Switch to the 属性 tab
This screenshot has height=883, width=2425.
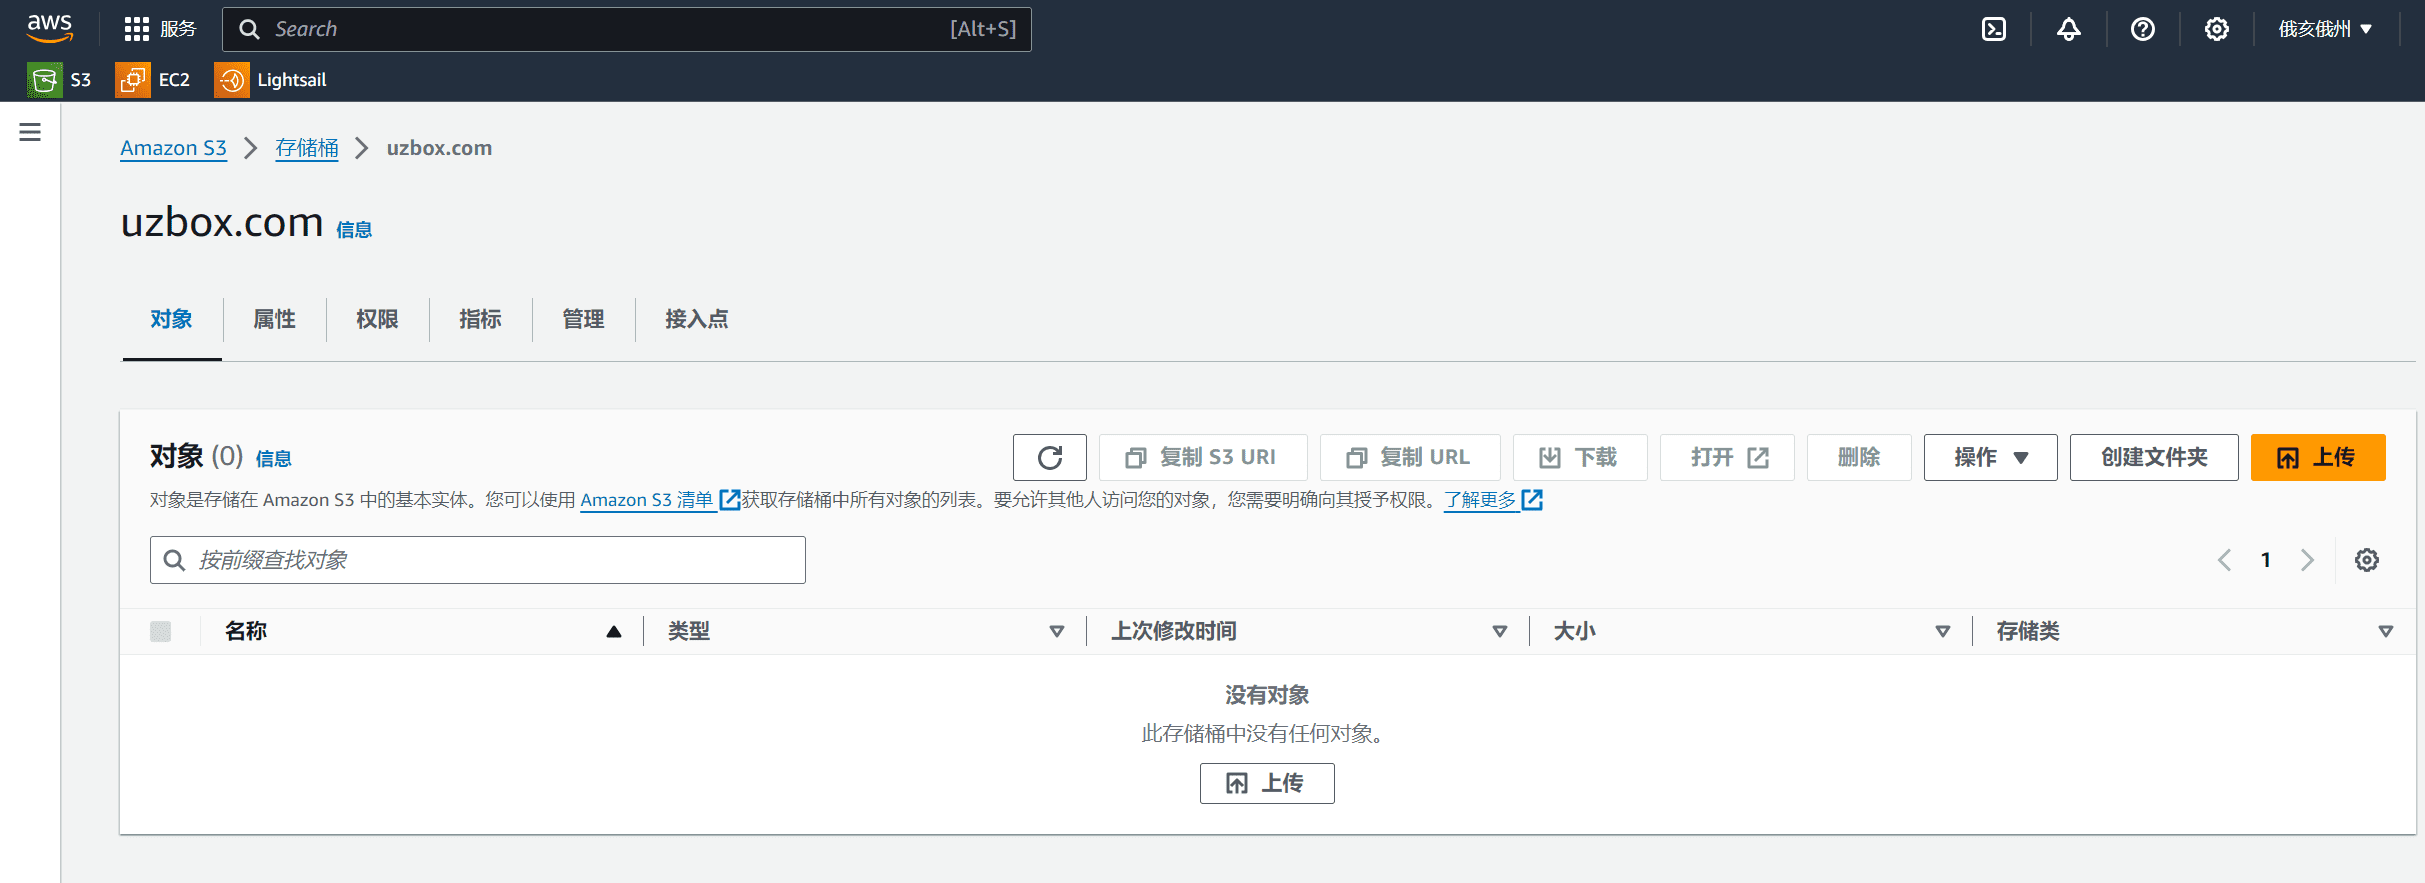tap(274, 319)
